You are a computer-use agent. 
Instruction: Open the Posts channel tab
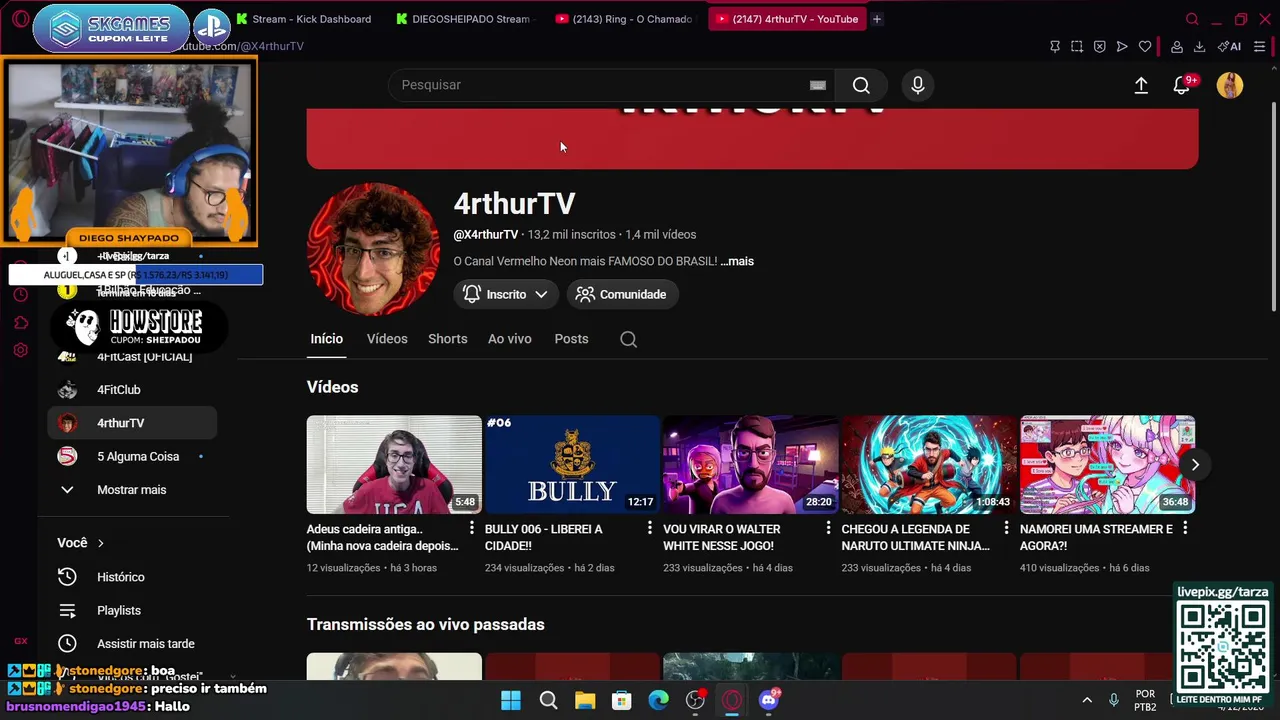(x=572, y=339)
